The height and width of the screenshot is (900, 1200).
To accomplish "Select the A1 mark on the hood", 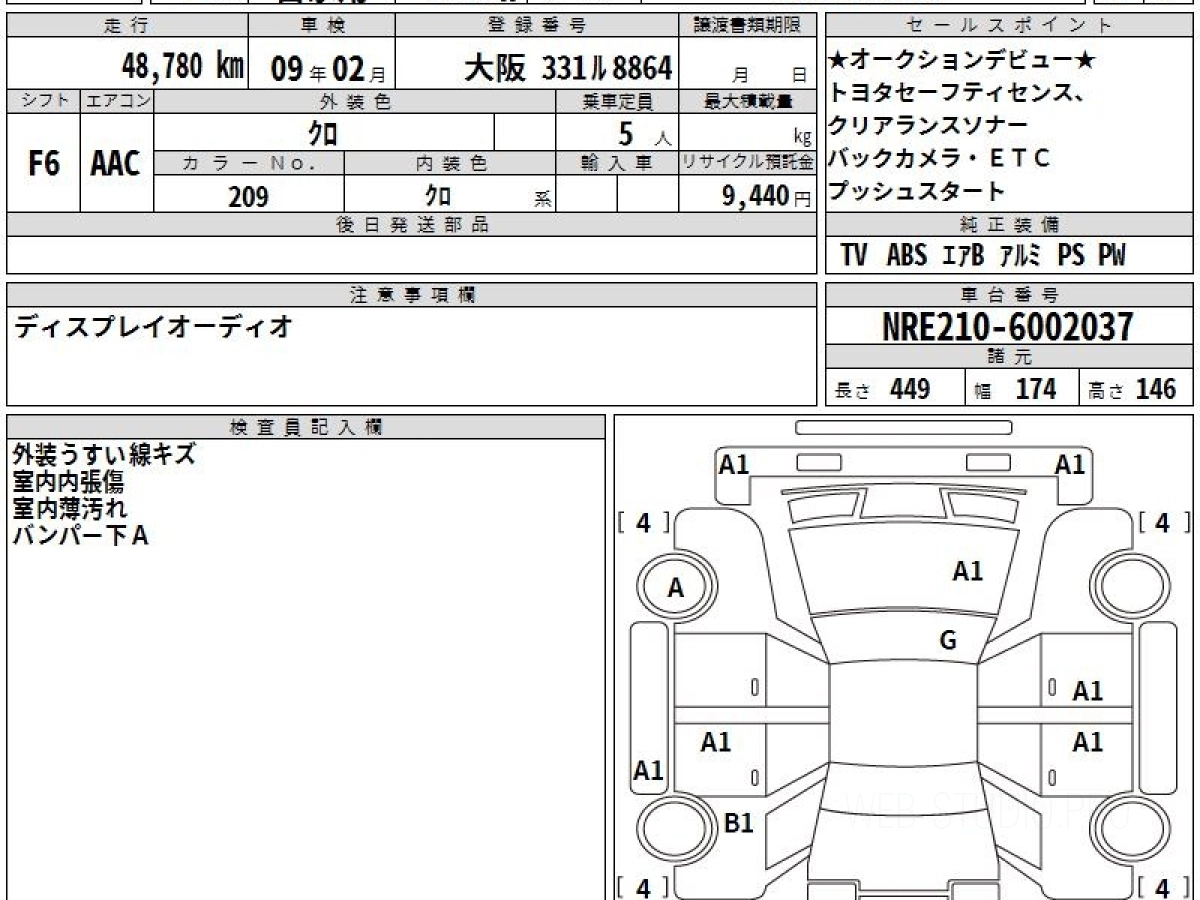I will coord(967,571).
